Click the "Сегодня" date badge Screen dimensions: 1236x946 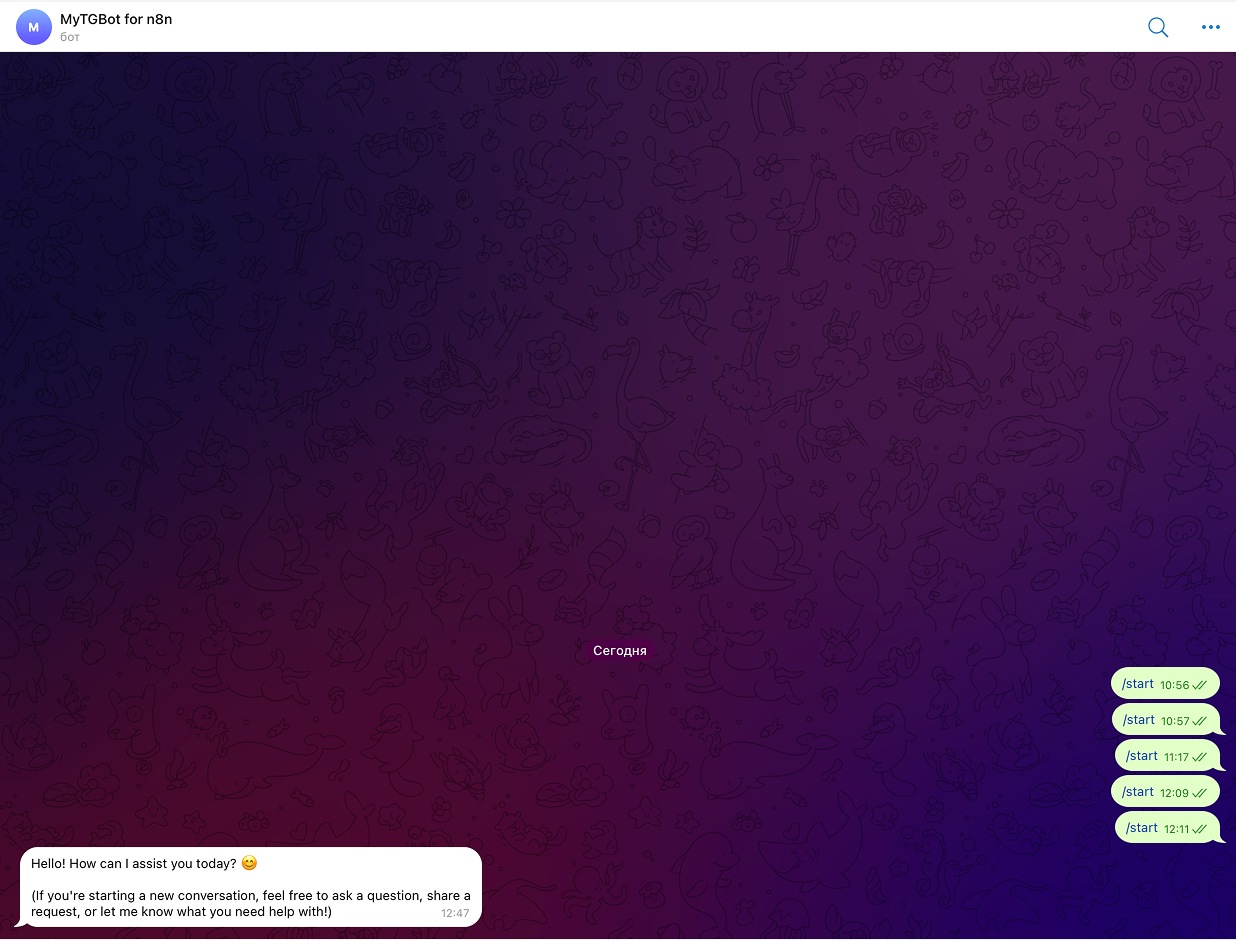coord(619,651)
